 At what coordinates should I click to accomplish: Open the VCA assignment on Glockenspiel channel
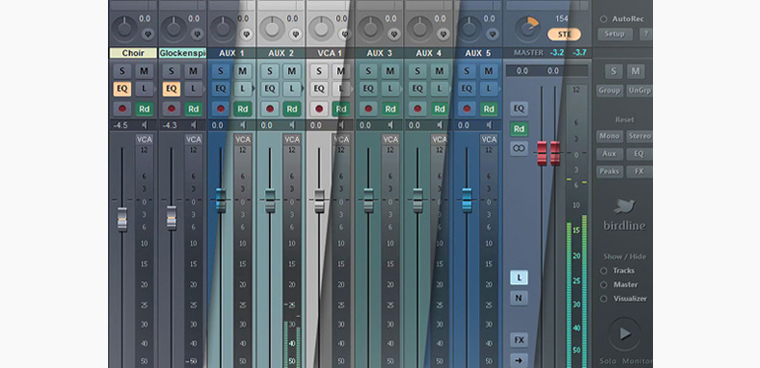[x=193, y=140]
